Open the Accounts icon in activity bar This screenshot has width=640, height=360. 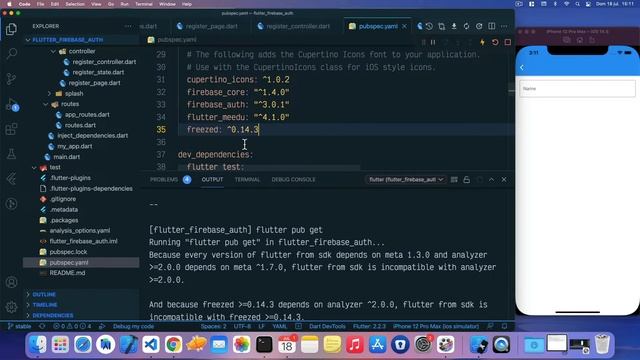click(11, 282)
